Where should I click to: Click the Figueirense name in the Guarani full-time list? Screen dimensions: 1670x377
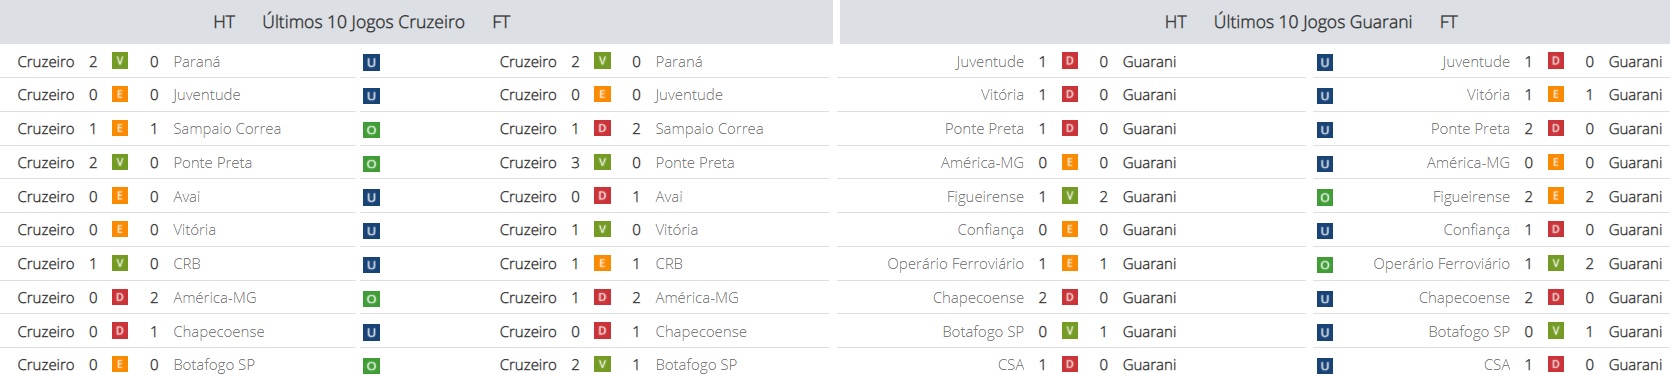1471,197
